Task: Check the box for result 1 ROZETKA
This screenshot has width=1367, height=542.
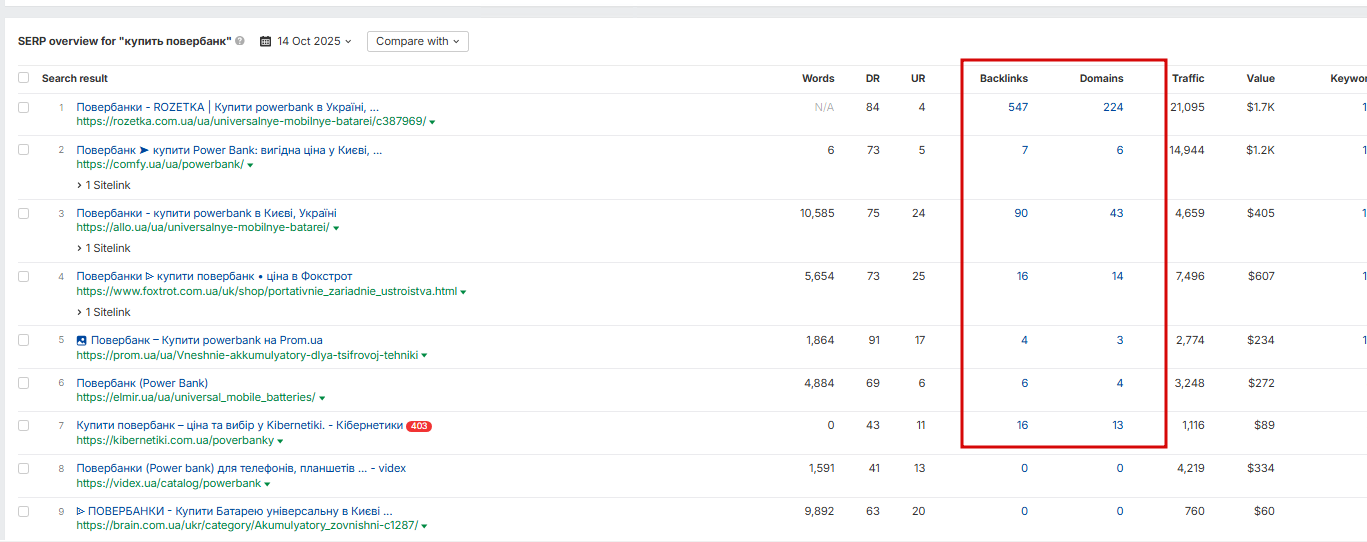Action: pyautogui.click(x=23, y=107)
